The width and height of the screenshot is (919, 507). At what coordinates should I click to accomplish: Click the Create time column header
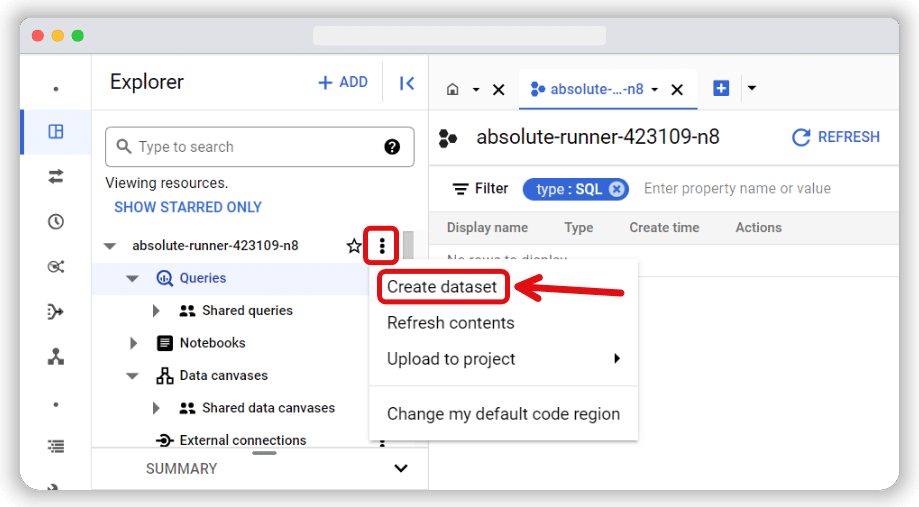664,227
